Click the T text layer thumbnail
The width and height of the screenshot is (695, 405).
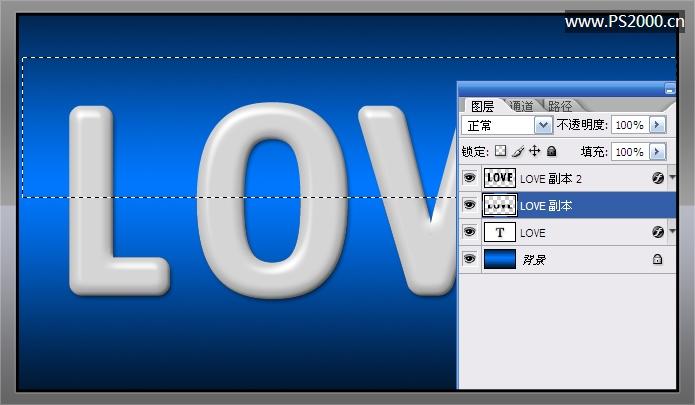(x=500, y=232)
